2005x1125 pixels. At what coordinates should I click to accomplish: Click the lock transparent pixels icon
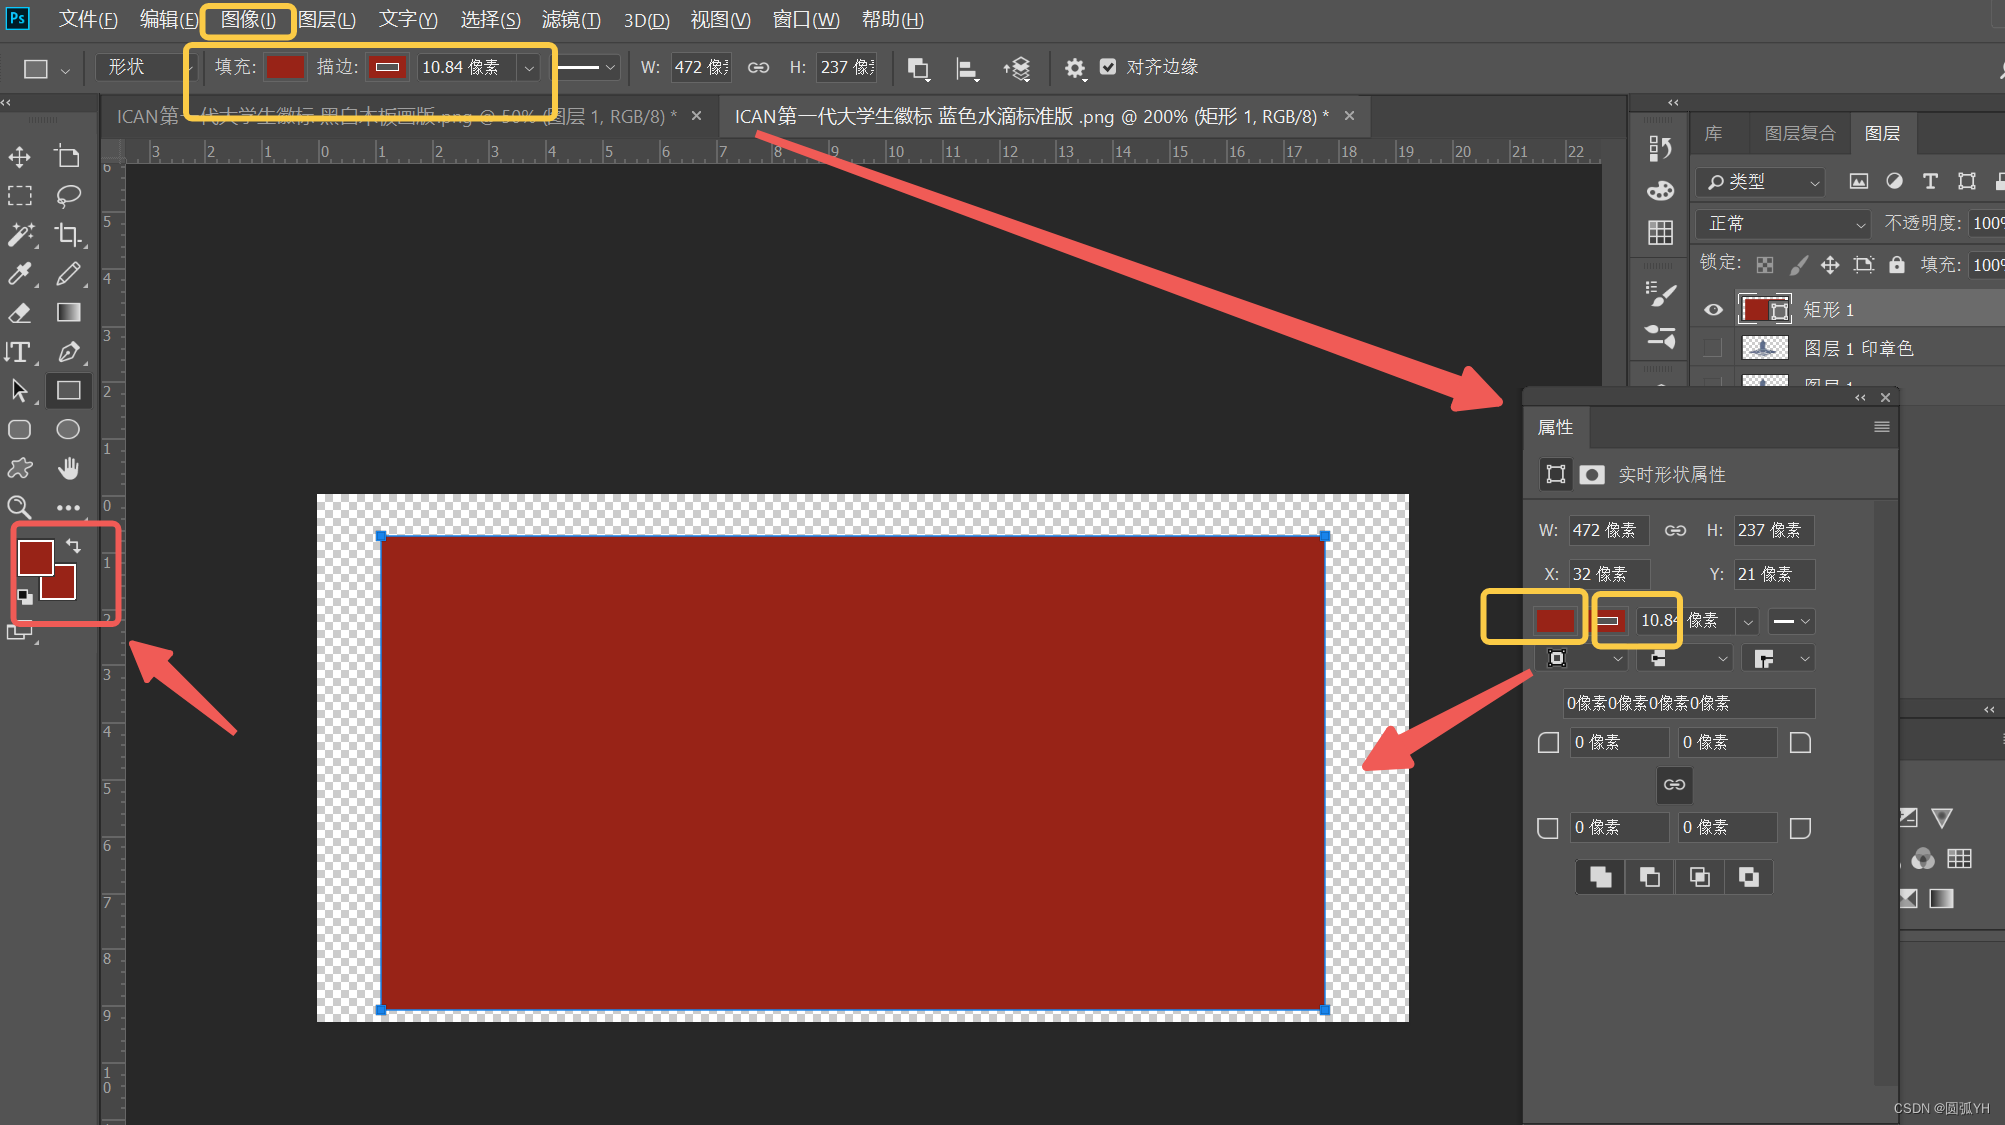(1764, 263)
